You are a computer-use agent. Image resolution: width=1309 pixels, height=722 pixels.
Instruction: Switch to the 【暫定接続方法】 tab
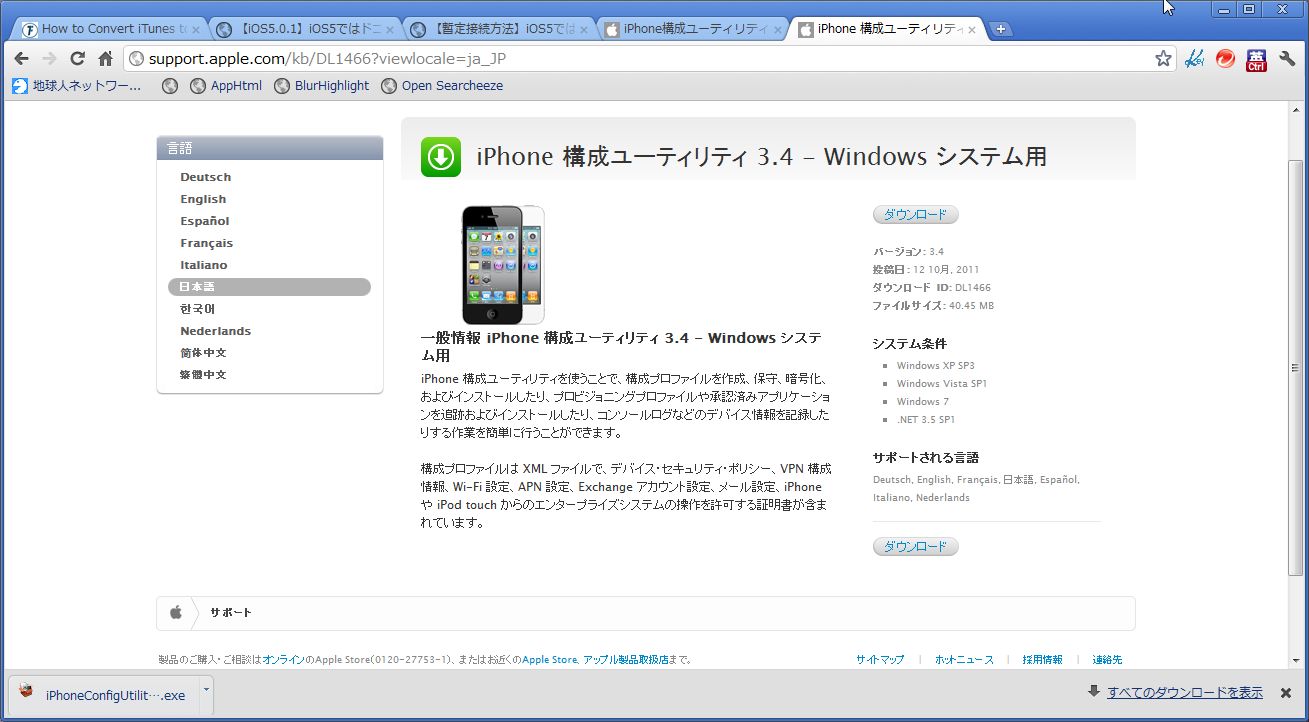click(x=496, y=29)
